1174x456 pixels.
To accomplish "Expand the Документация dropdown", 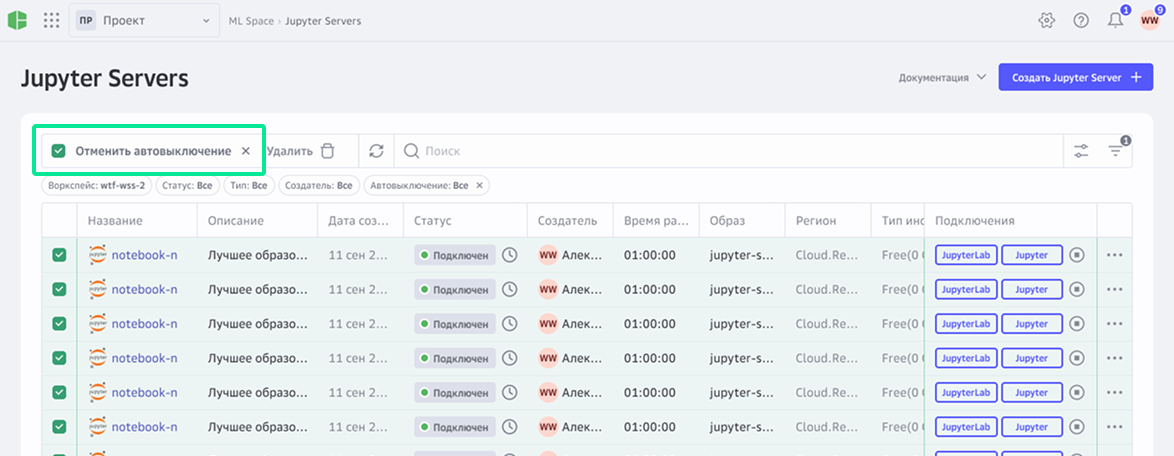I will 943,77.
